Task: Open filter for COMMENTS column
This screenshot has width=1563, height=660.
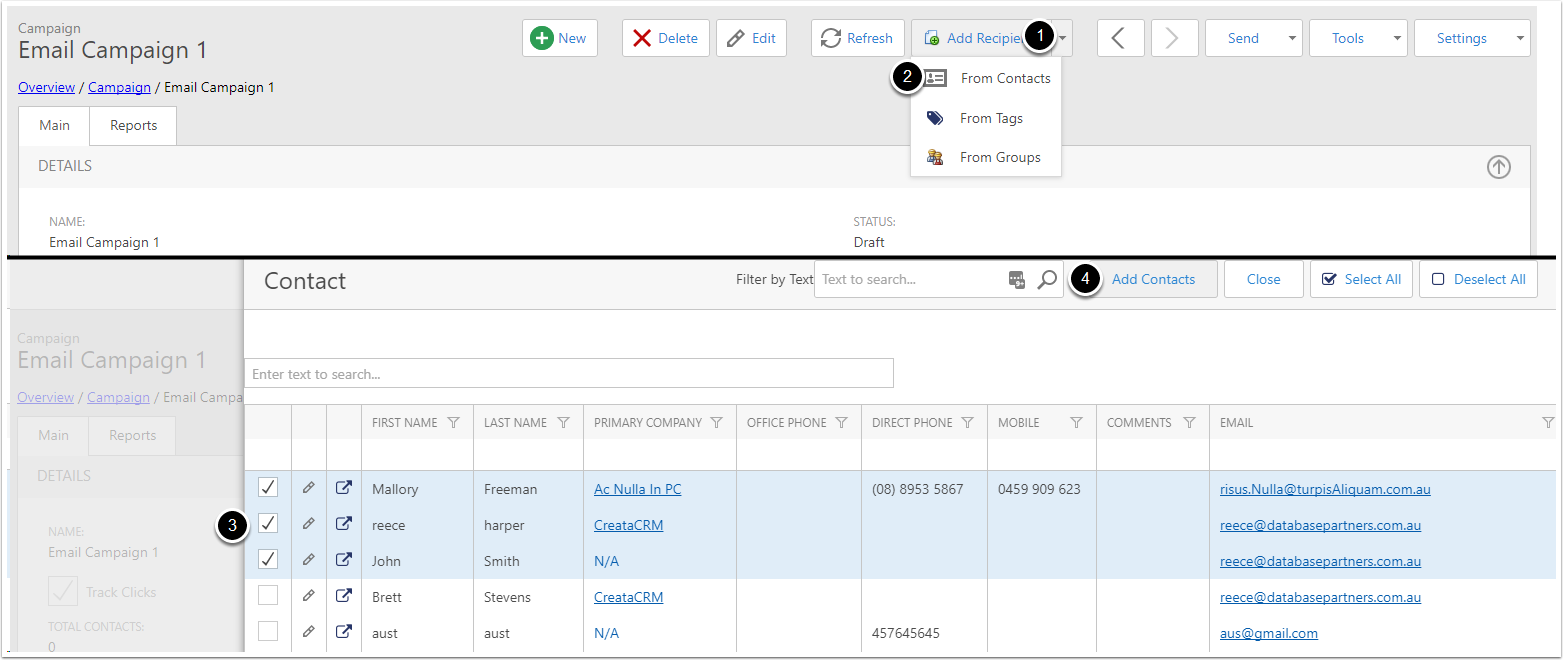Action: (x=1189, y=423)
